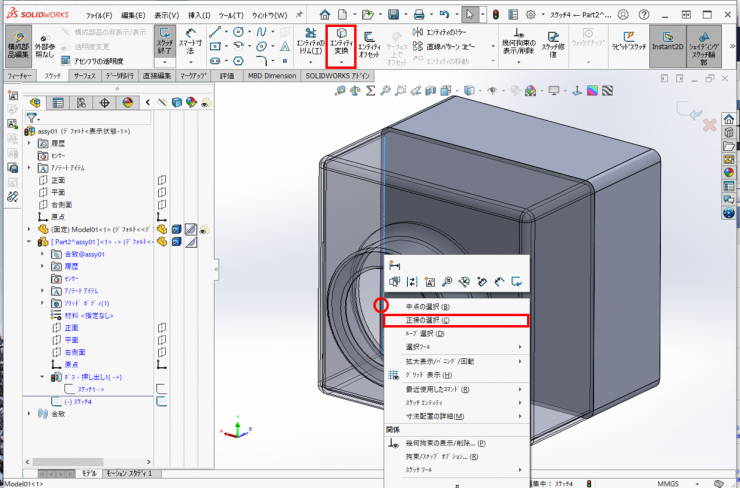Open the appearance color wheel tab in the manager panel
Screen dimensions: 740x488
(127, 102)
